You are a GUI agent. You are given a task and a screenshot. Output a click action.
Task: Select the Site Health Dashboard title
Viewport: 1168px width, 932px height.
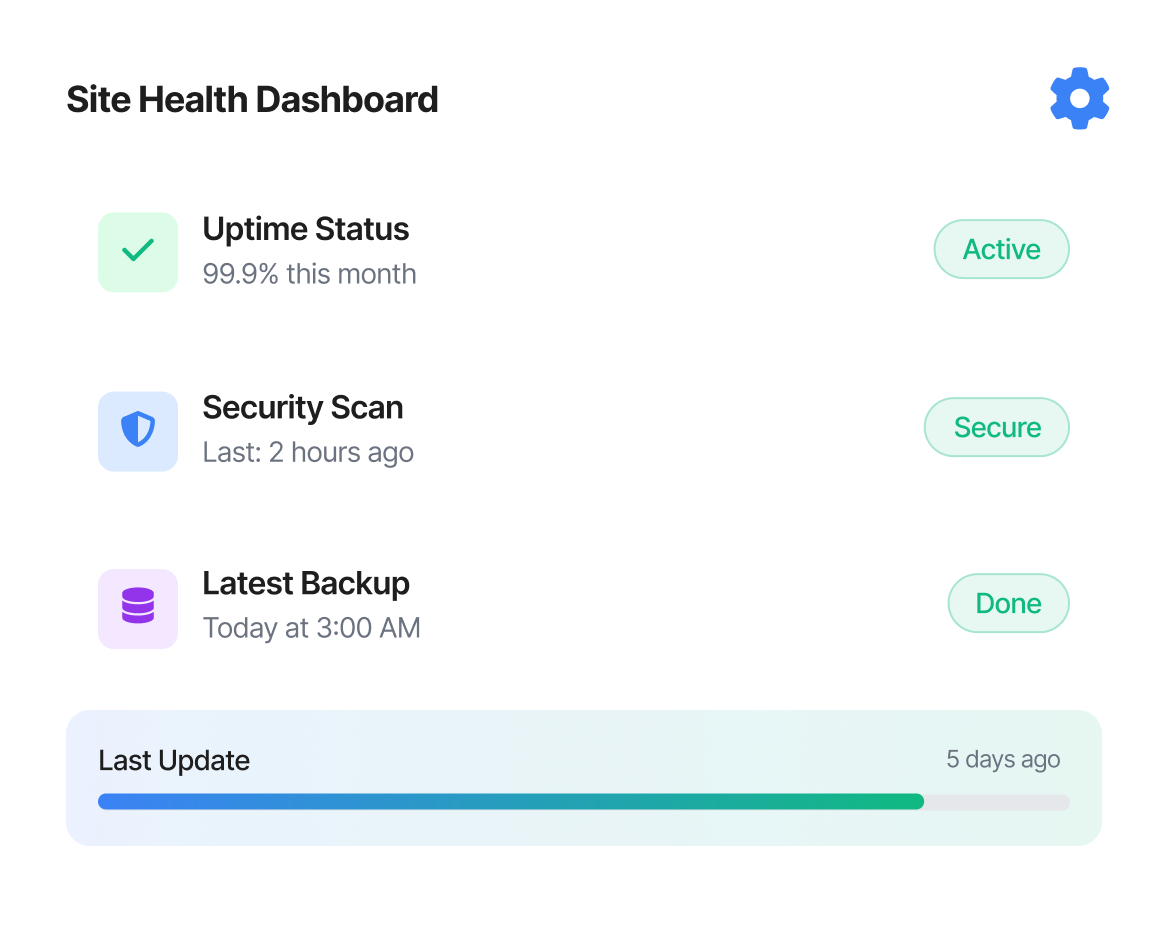(252, 100)
